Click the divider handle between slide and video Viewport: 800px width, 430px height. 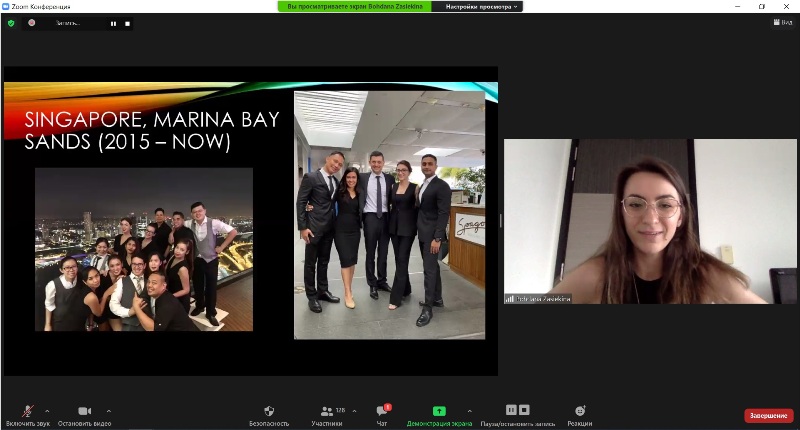pyautogui.click(x=501, y=221)
